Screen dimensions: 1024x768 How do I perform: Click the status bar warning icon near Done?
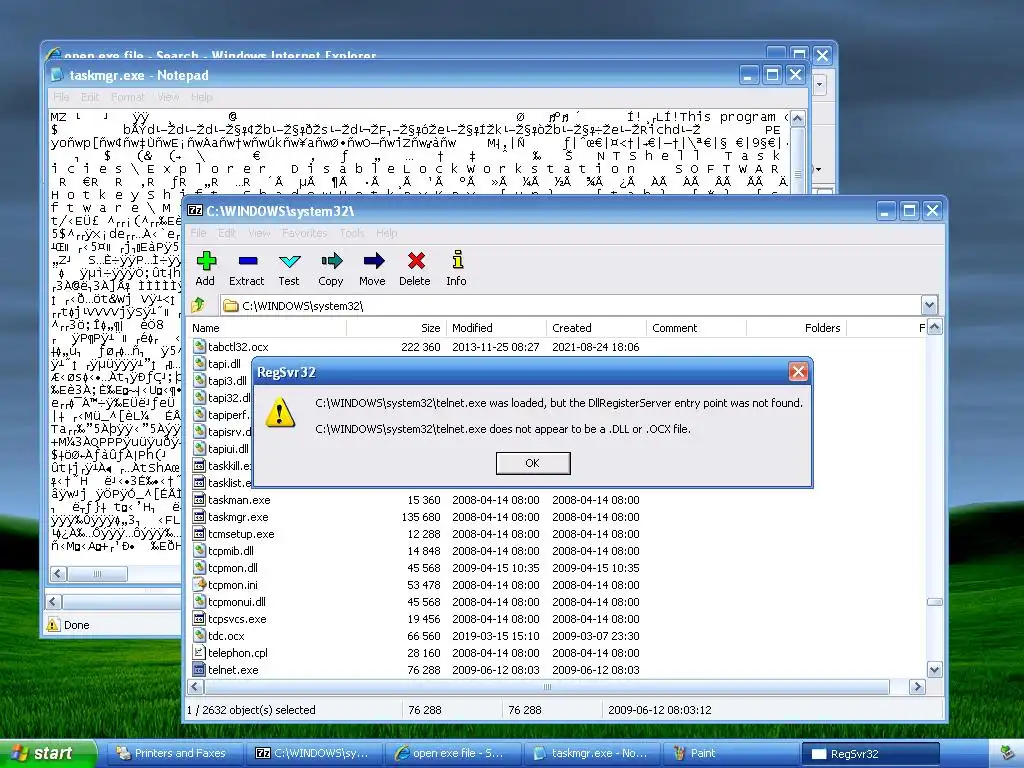pos(53,624)
